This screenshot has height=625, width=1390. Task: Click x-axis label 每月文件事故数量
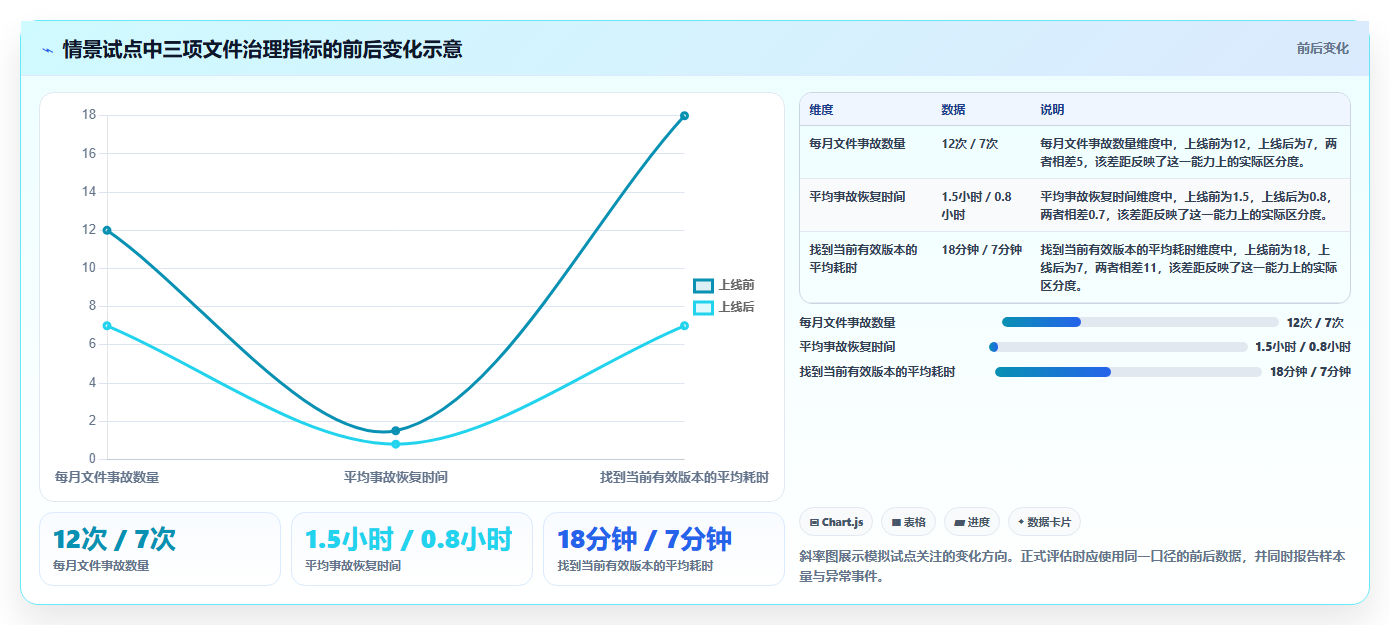tap(107, 477)
